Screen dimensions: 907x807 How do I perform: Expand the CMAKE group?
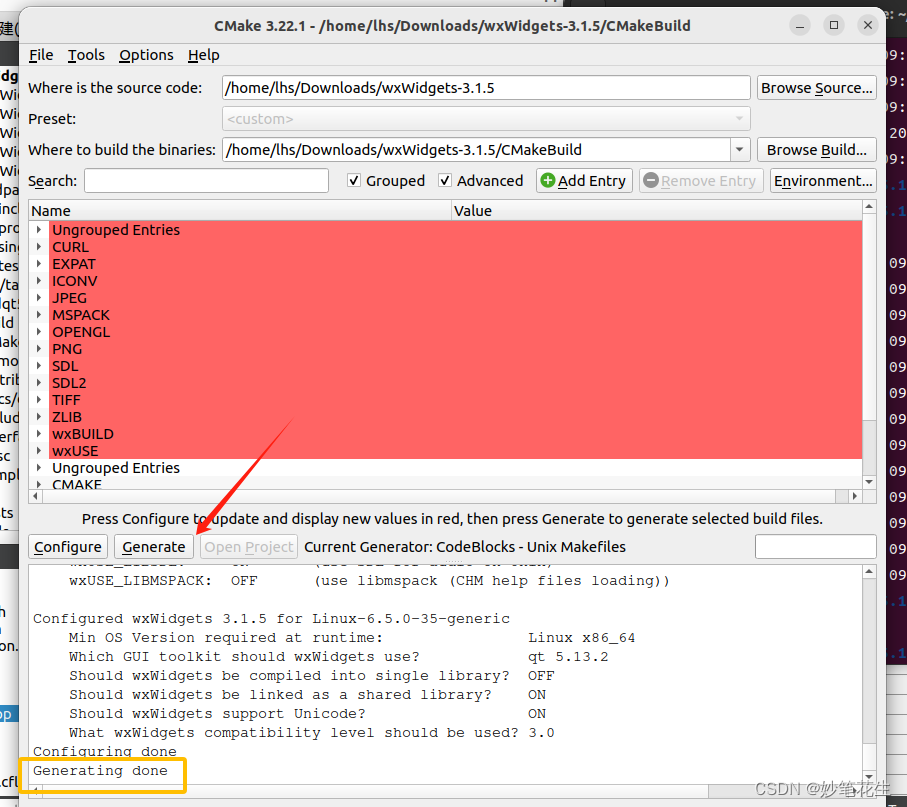38,485
